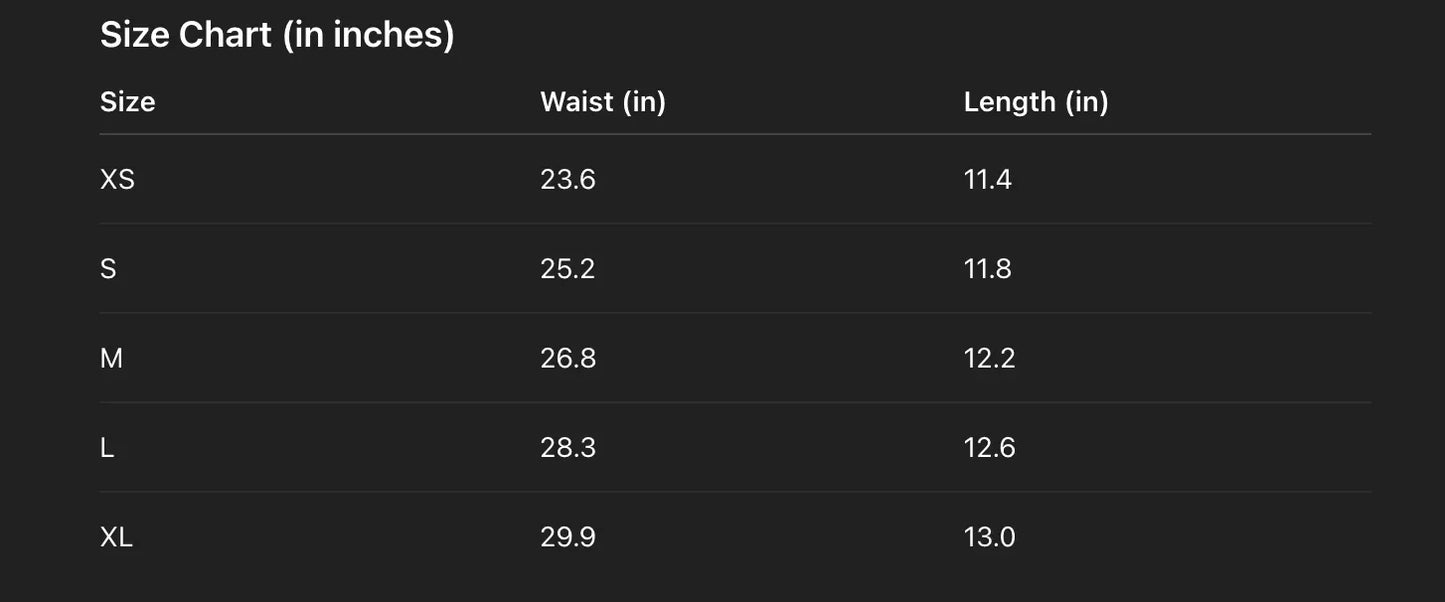This screenshot has width=1445, height=602.
Task: Click the Waist (in) column header
Action: [602, 102]
